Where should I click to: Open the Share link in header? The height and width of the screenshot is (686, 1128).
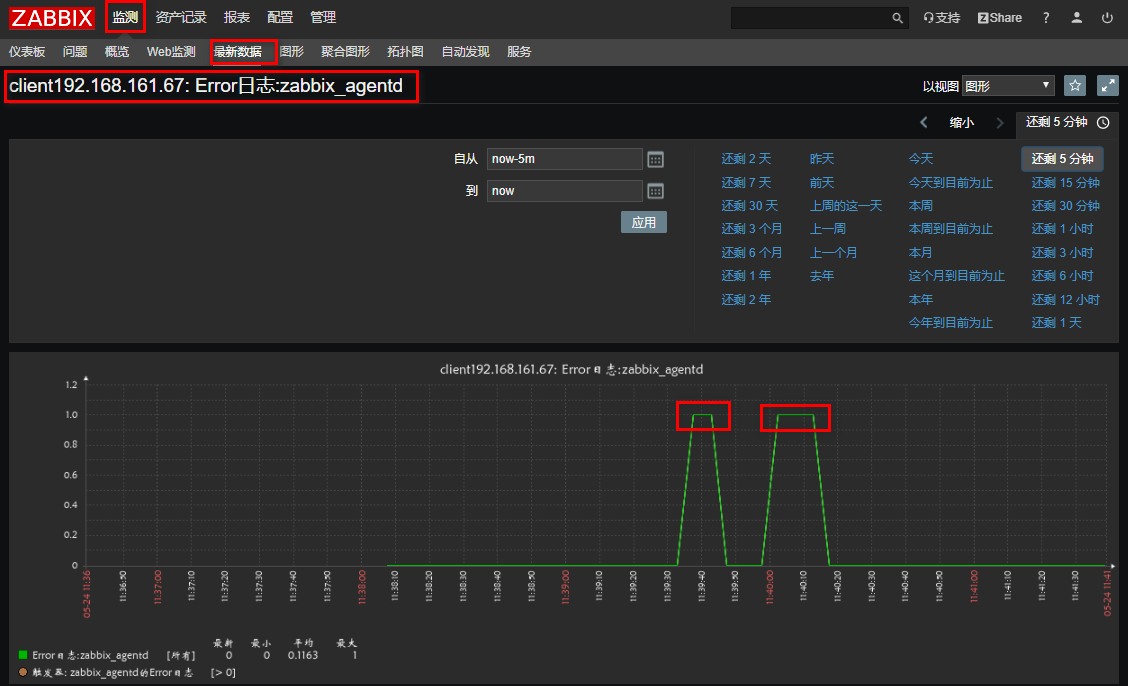pyautogui.click(x=999, y=18)
